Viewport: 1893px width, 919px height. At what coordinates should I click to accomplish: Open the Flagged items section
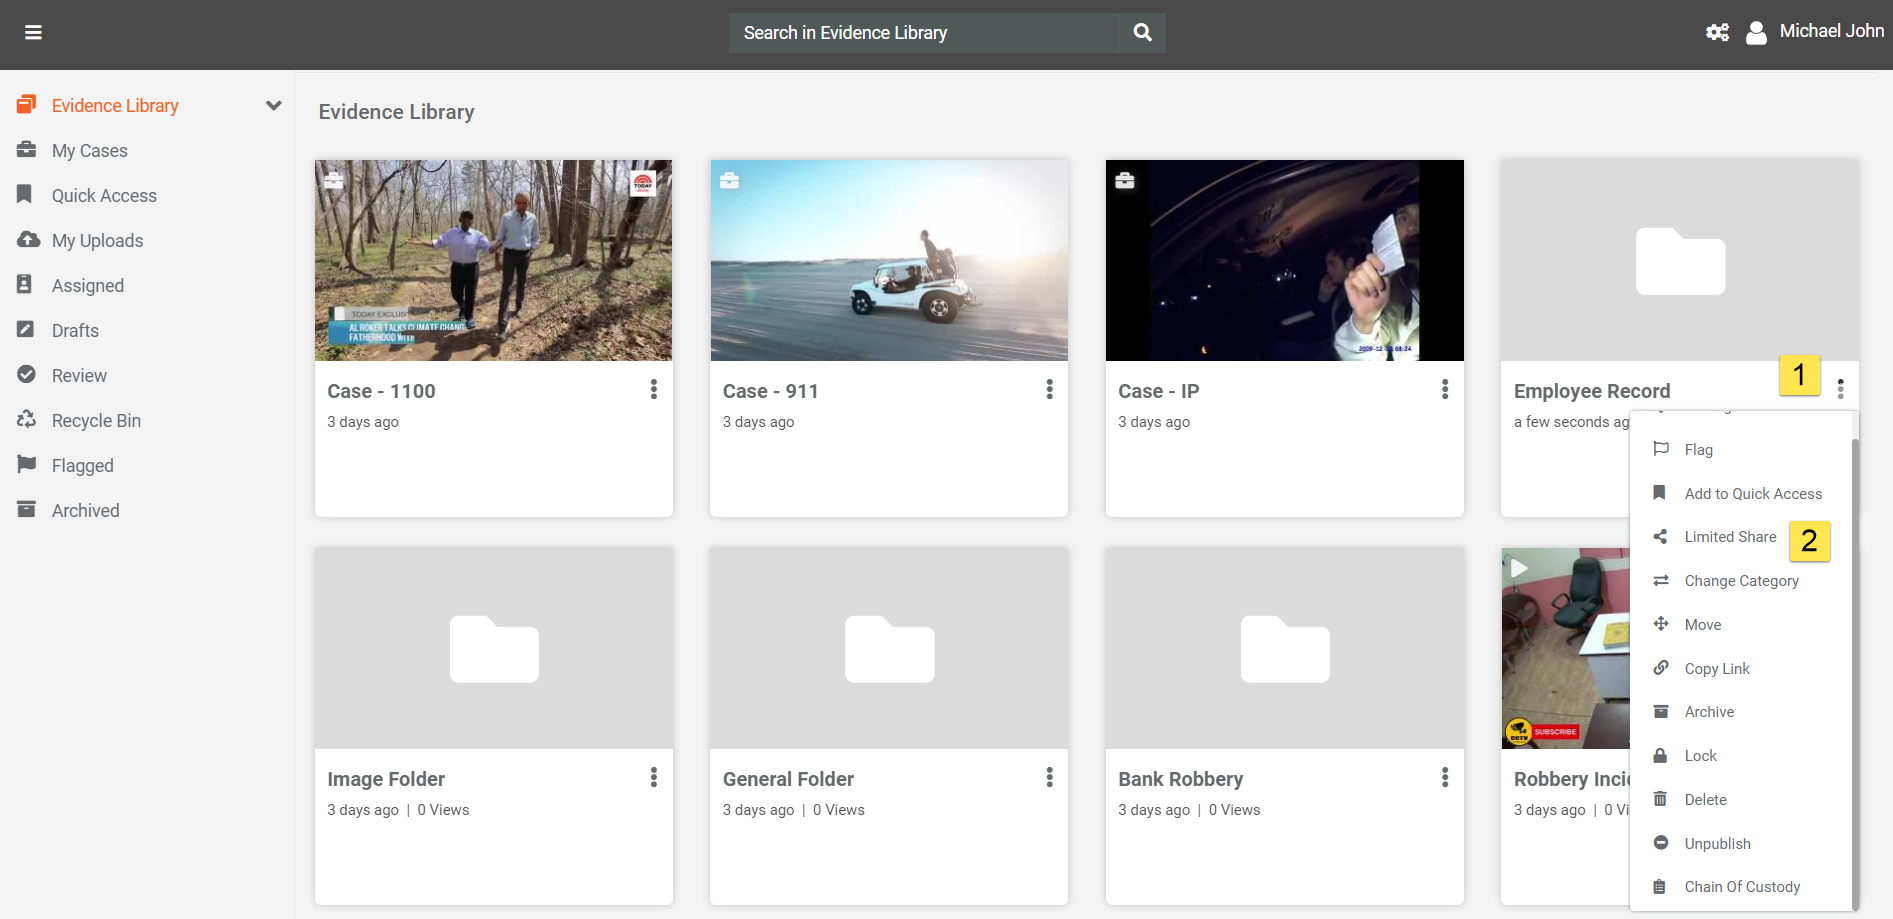[x=82, y=466]
